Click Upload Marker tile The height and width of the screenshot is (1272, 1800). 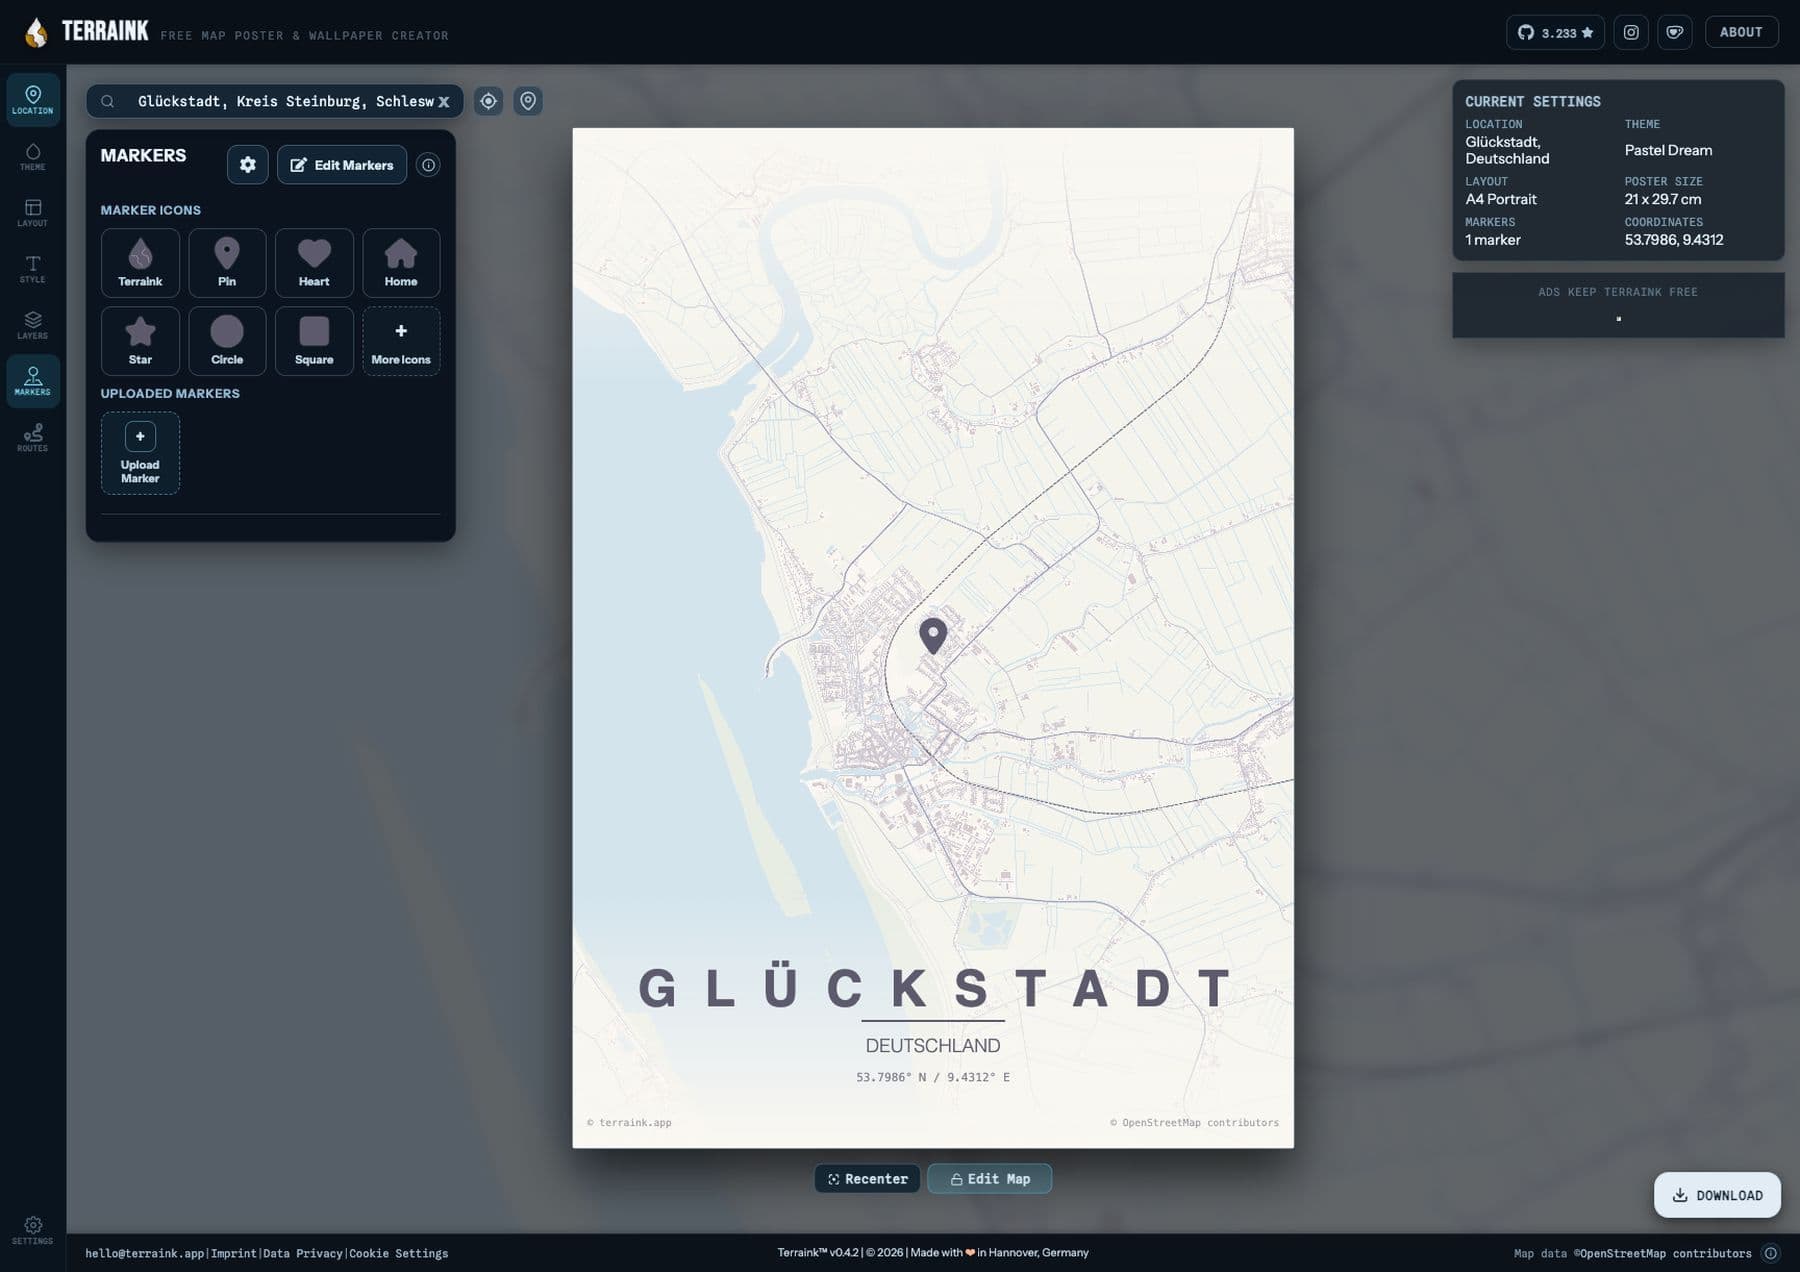click(x=140, y=453)
